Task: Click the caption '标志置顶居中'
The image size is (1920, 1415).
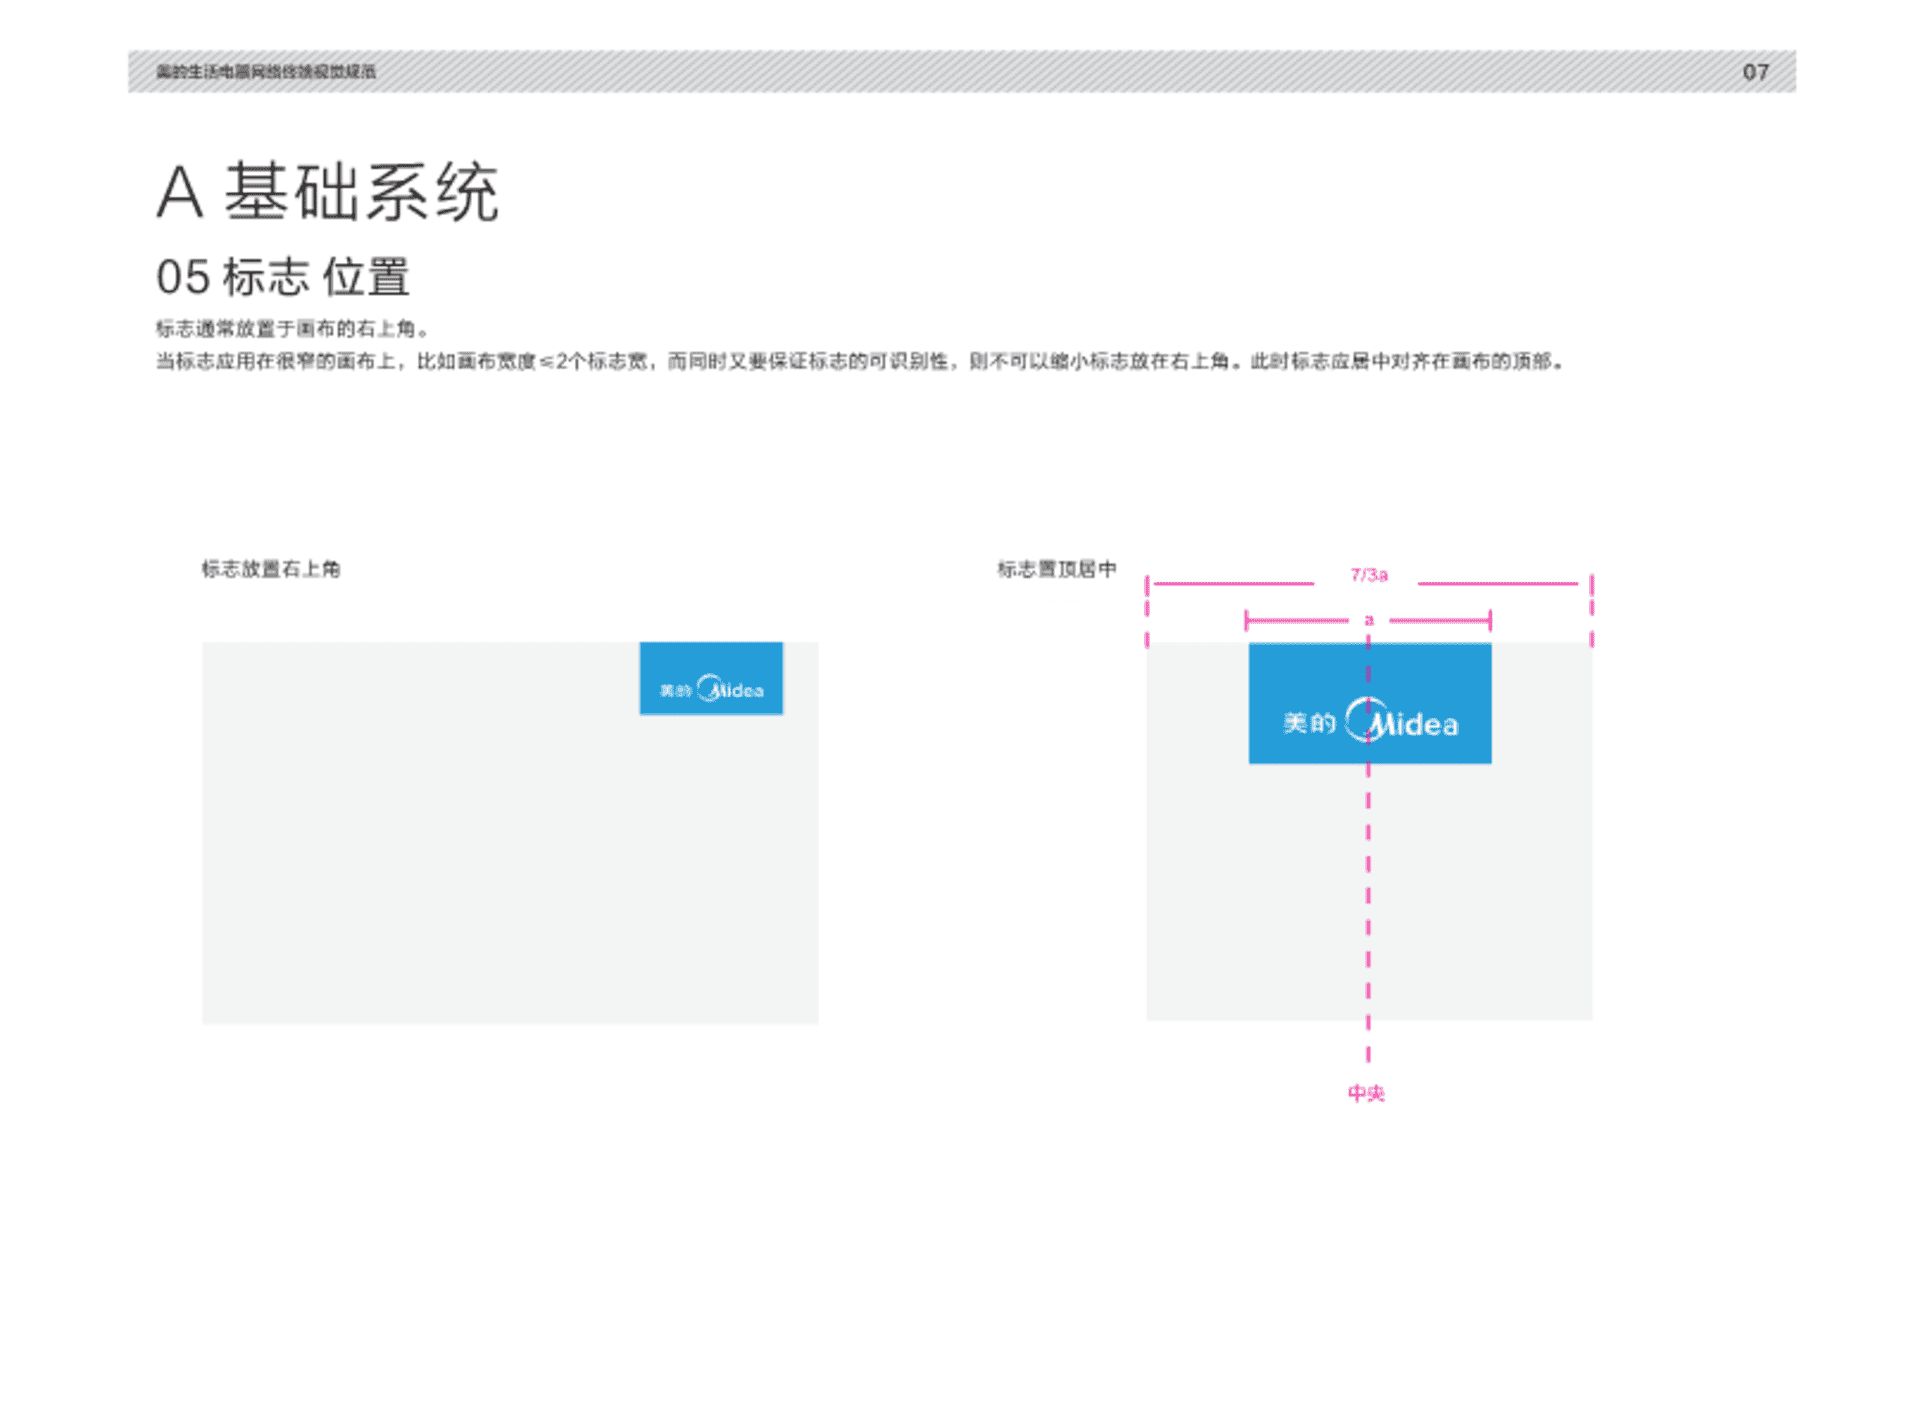Action: click(1056, 569)
